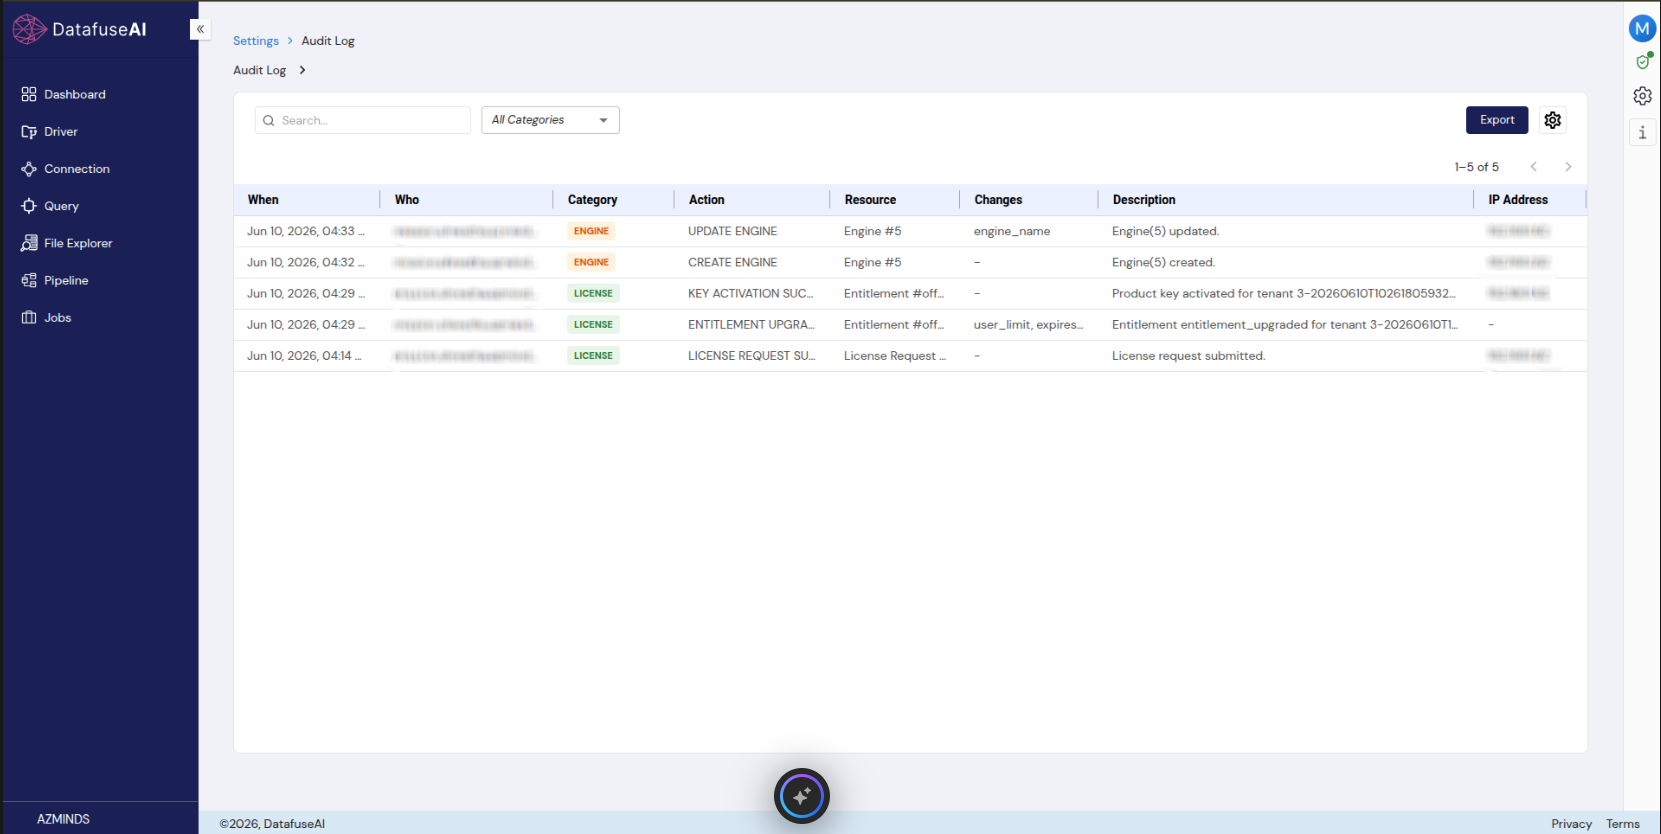The image size is (1661, 834).
Task: Click the '1–5 of 5' pagination text
Action: (x=1476, y=167)
